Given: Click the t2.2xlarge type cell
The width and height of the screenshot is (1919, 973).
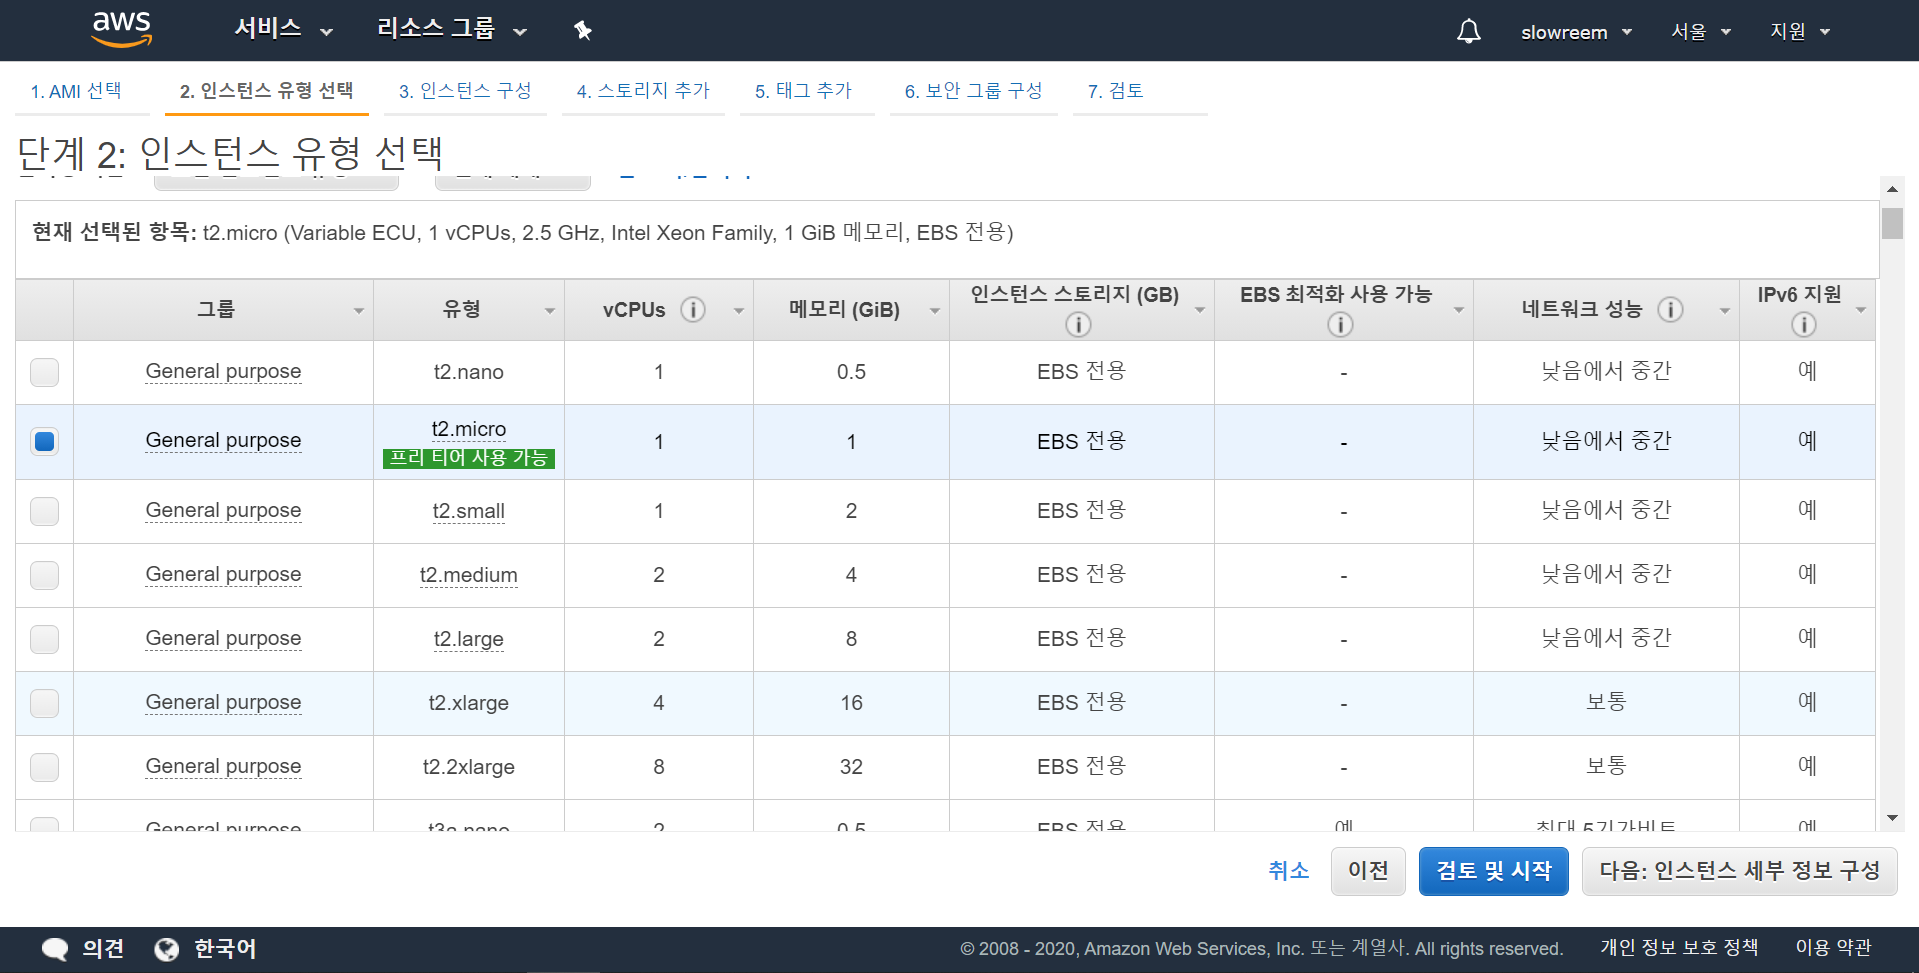Looking at the screenshot, I should pos(469,767).
